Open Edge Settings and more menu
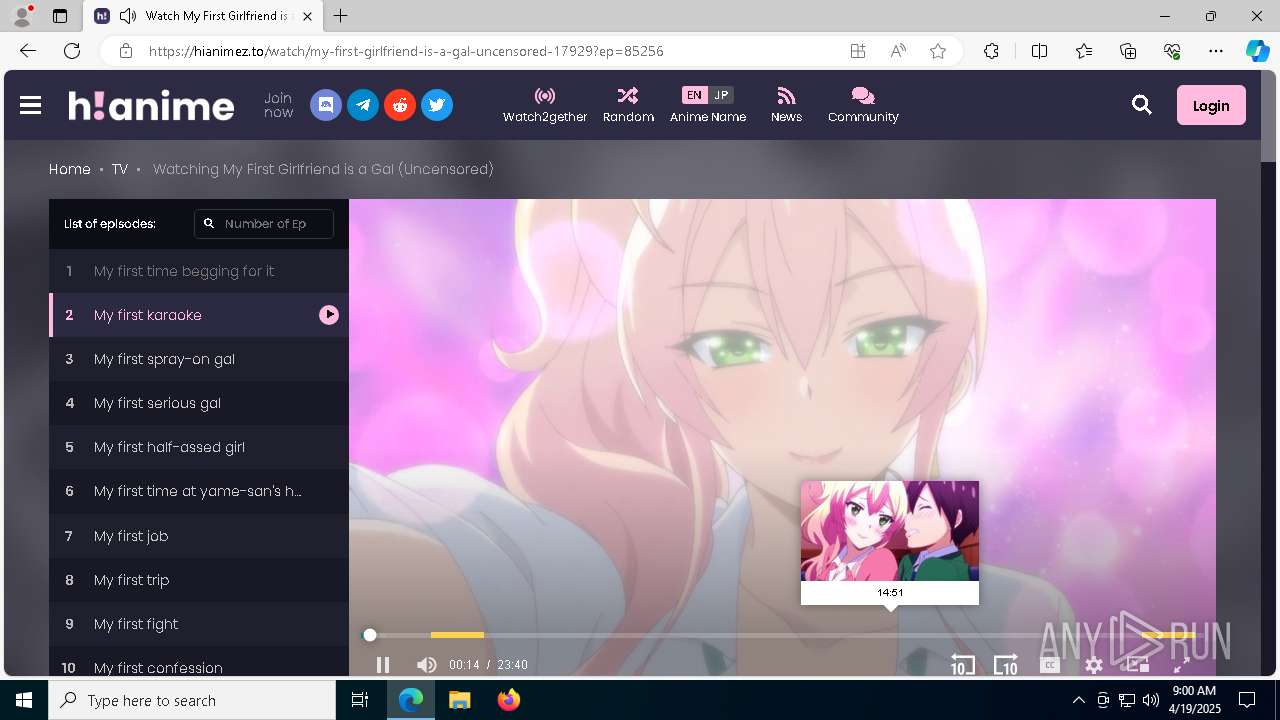The image size is (1280, 720). tap(1216, 51)
